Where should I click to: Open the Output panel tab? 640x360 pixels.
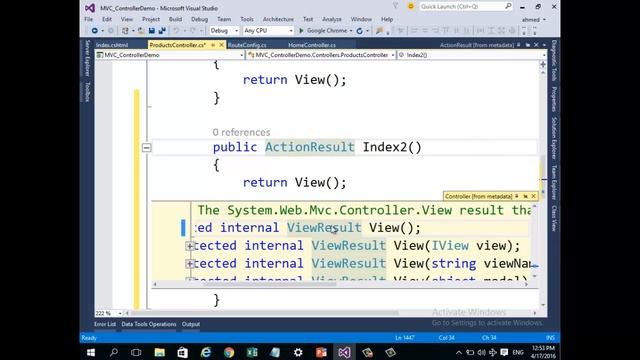(191, 324)
